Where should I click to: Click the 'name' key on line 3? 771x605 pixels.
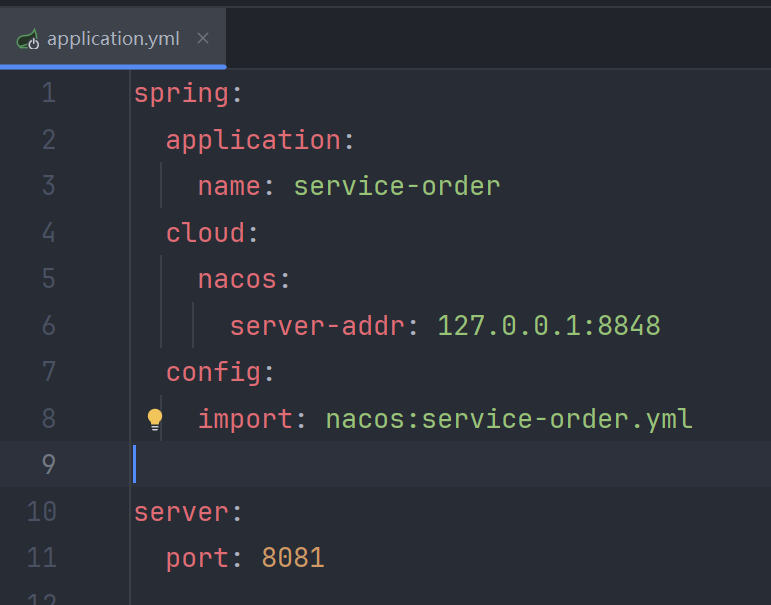pos(229,186)
